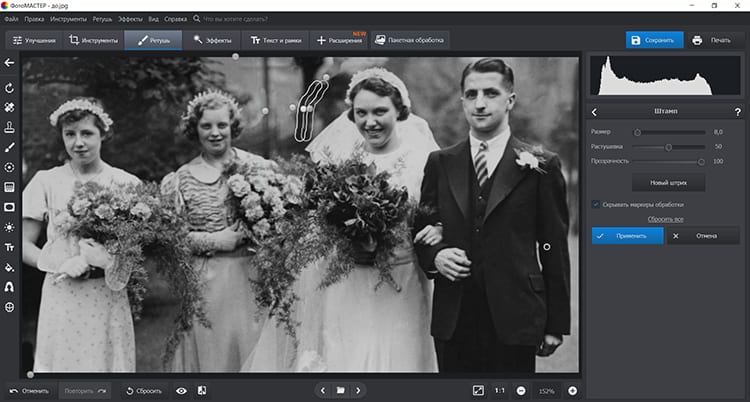The height and width of the screenshot is (402, 750).
Task: Select the paint bucket fill tool
Action: coord(9,267)
